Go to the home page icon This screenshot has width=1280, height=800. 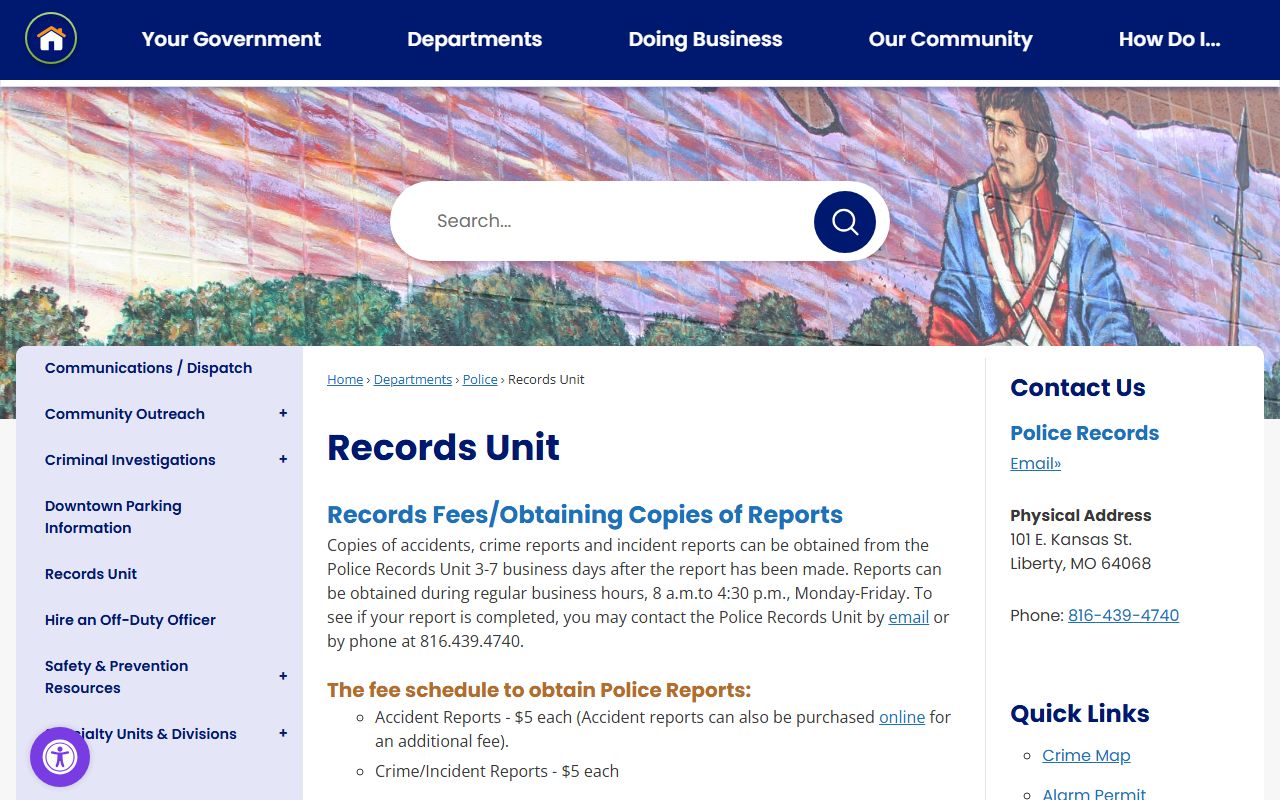click(51, 39)
